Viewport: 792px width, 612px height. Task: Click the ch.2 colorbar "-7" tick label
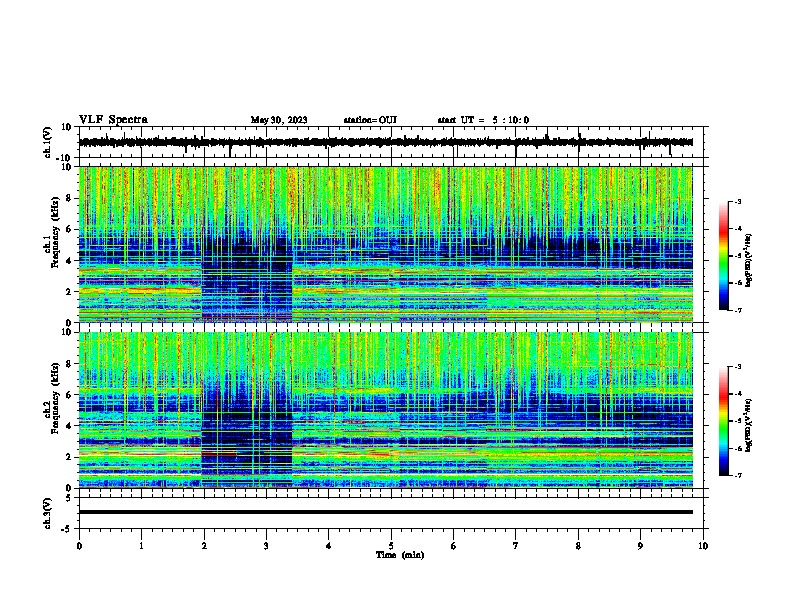(x=738, y=475)
